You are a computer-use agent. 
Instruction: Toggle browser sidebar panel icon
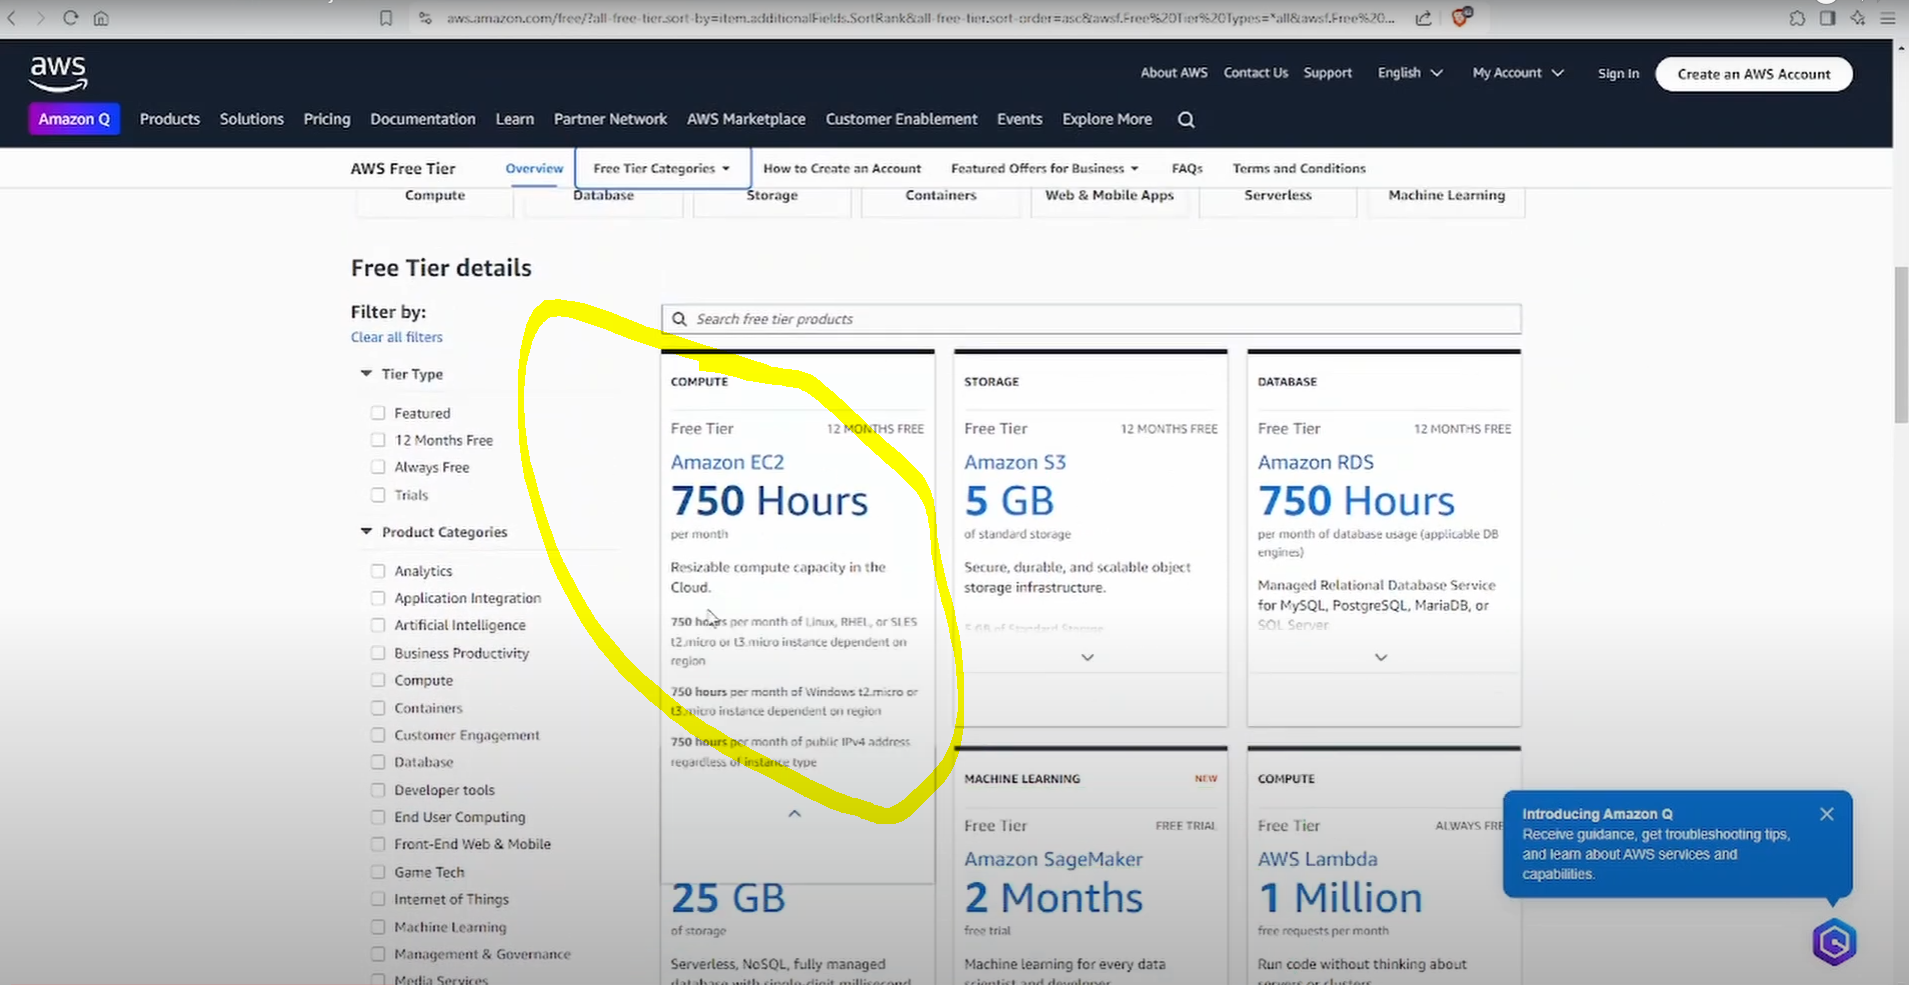click(1827, 18)
